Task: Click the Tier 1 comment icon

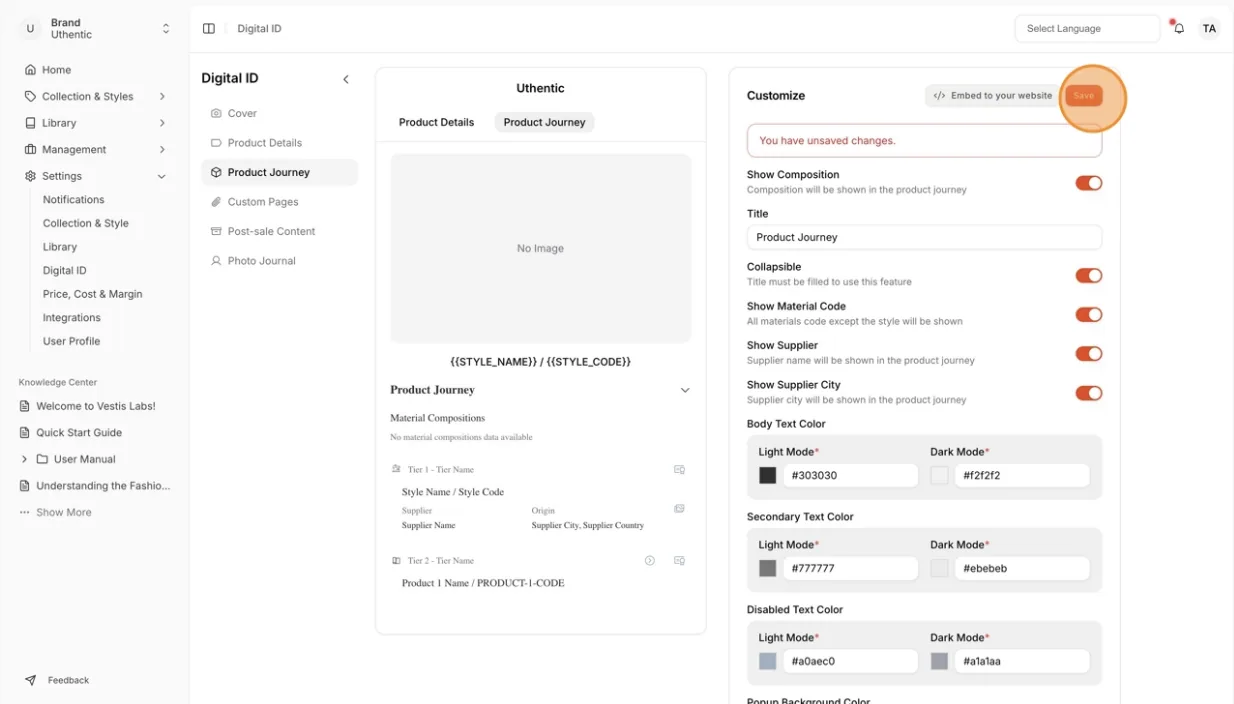Action: (679, 469)
